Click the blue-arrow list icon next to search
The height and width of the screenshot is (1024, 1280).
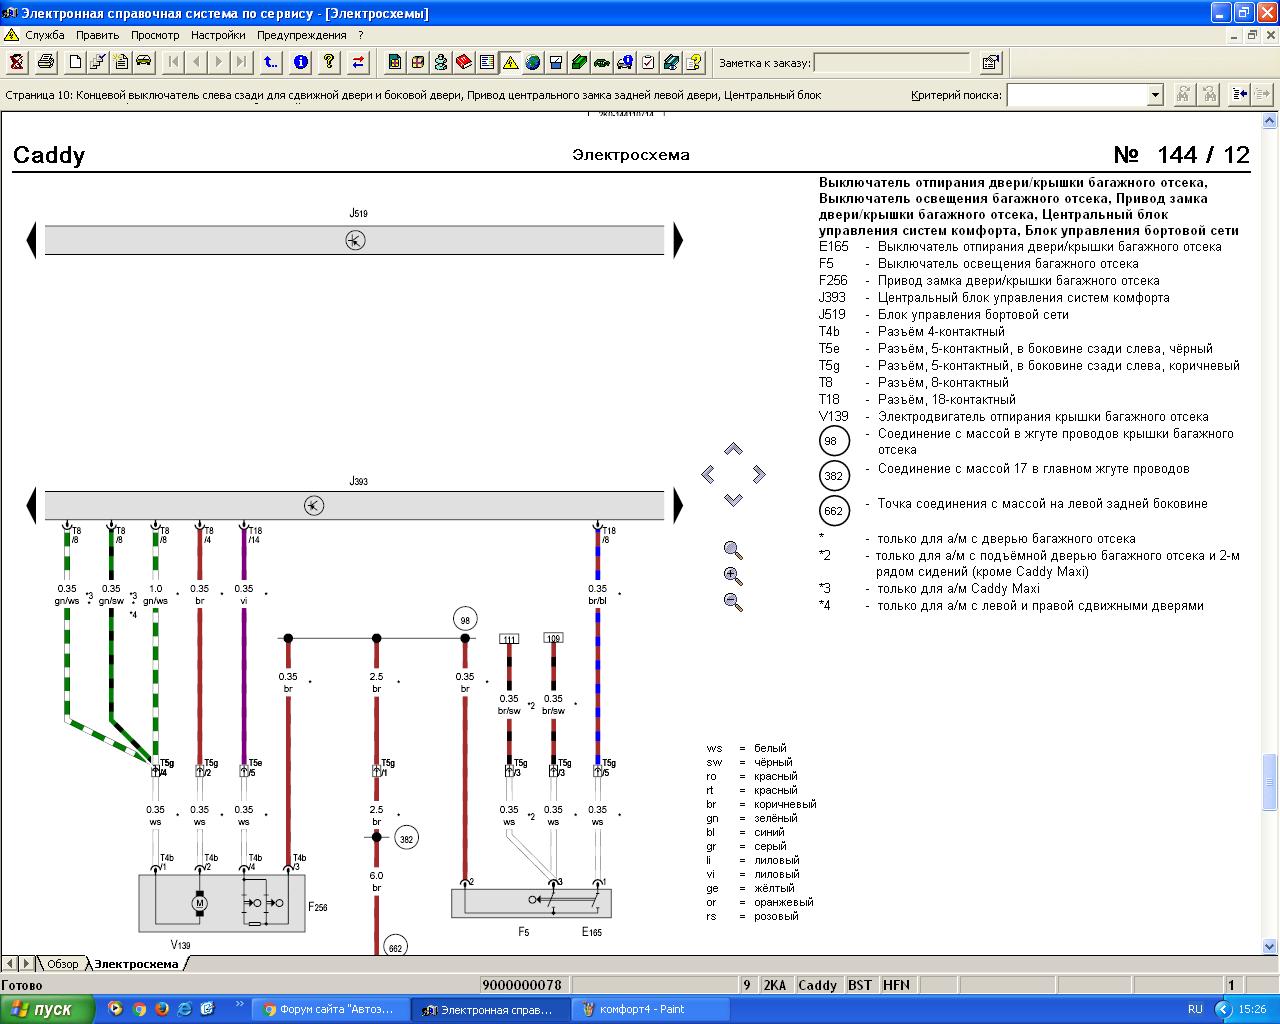pos(1240,95)
